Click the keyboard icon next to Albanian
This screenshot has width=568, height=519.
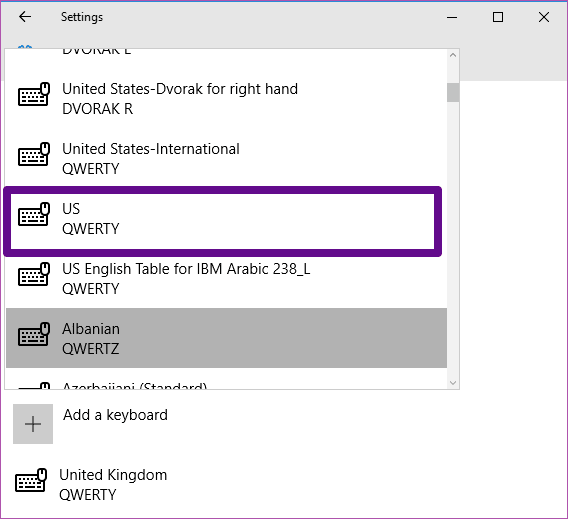pos(34,334)
